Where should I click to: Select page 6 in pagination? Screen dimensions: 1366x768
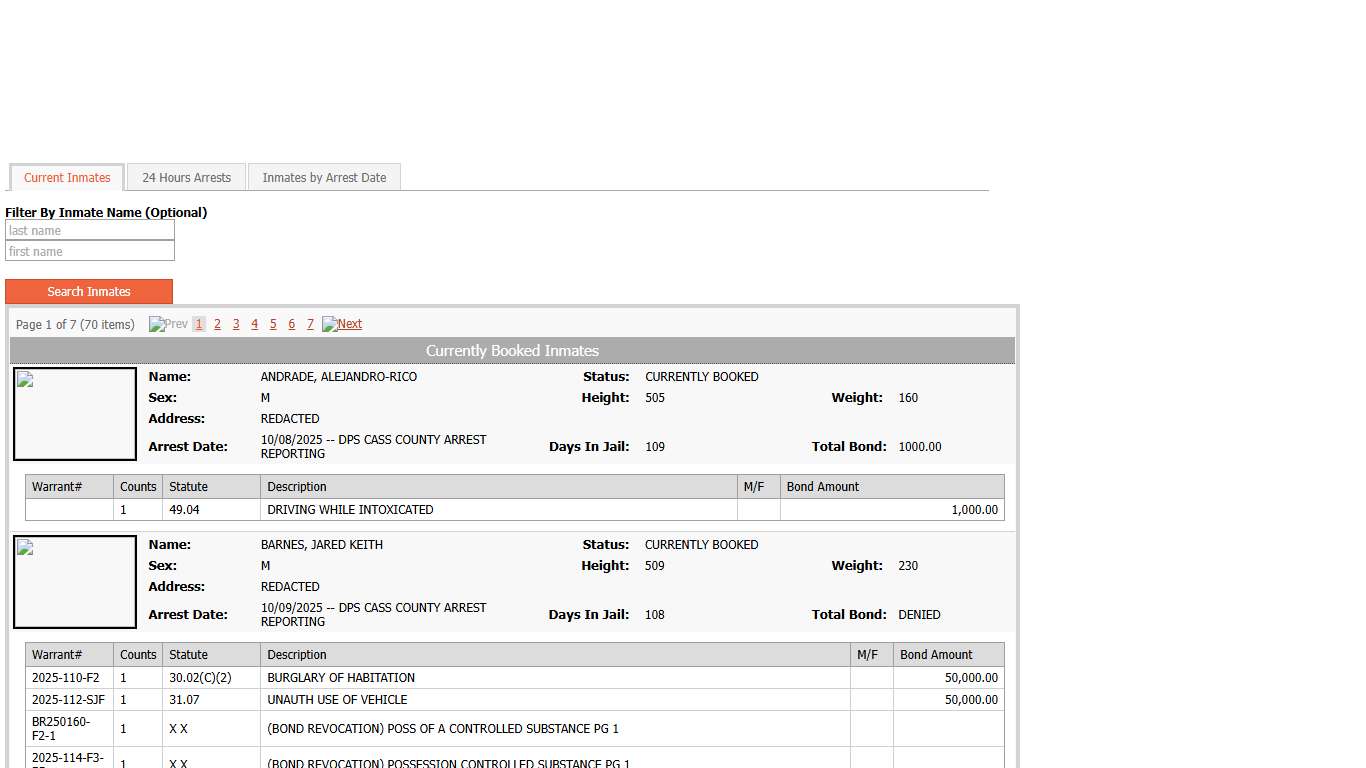291,324
